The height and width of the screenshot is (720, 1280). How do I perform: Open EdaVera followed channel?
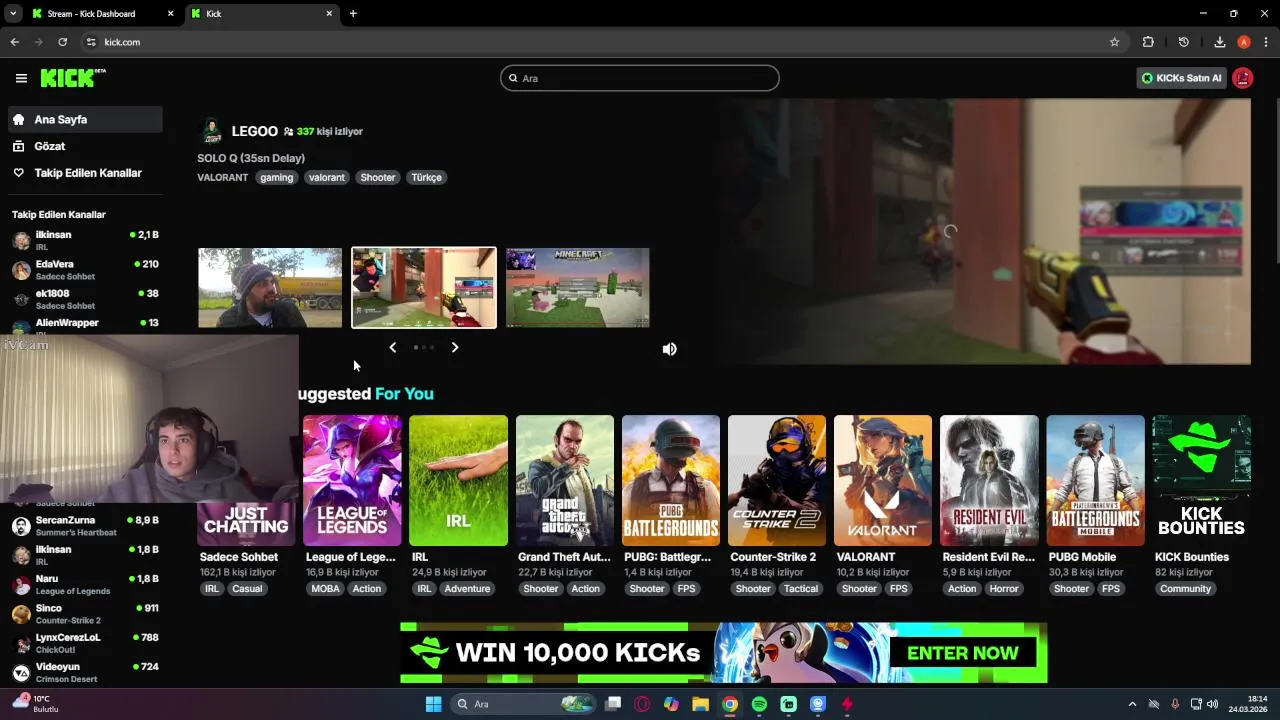click(x=85, y=269)
